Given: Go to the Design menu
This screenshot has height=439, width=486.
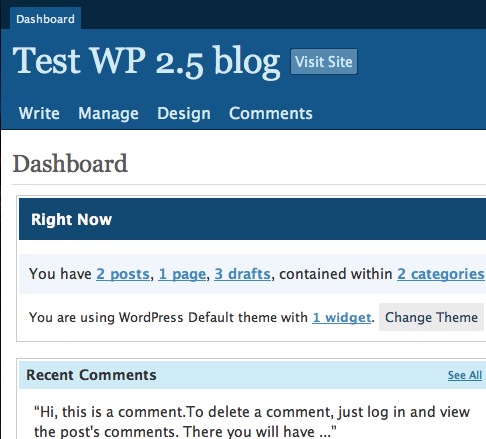Looking at the screenshot, I should (x=184, y=113).
